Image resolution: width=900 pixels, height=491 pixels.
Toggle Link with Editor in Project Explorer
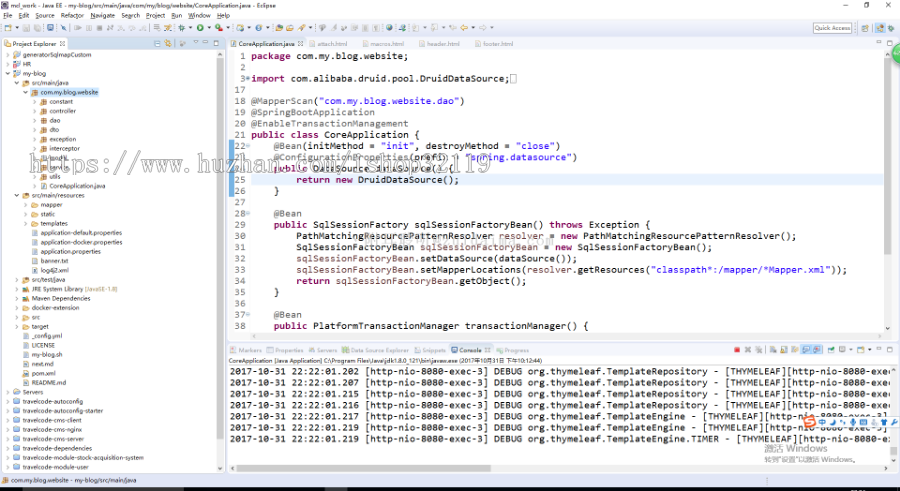(168, 43)
